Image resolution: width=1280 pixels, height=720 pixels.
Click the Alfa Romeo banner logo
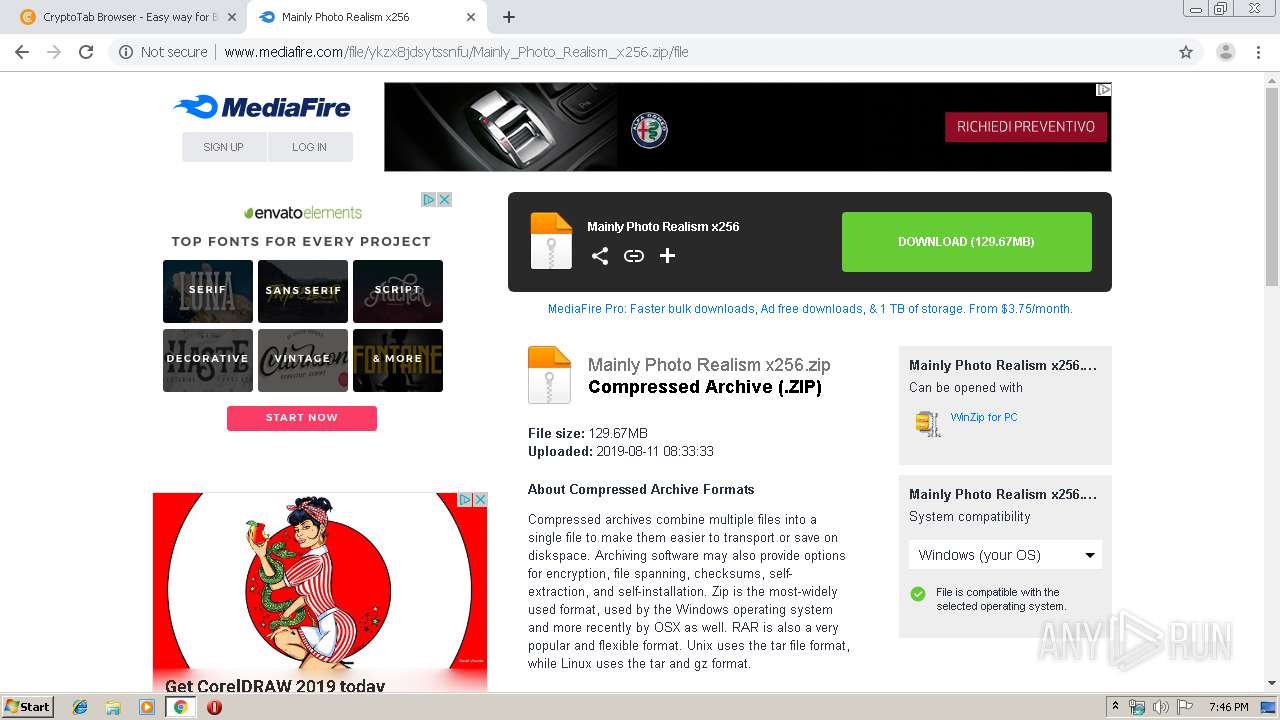[649, 130]
